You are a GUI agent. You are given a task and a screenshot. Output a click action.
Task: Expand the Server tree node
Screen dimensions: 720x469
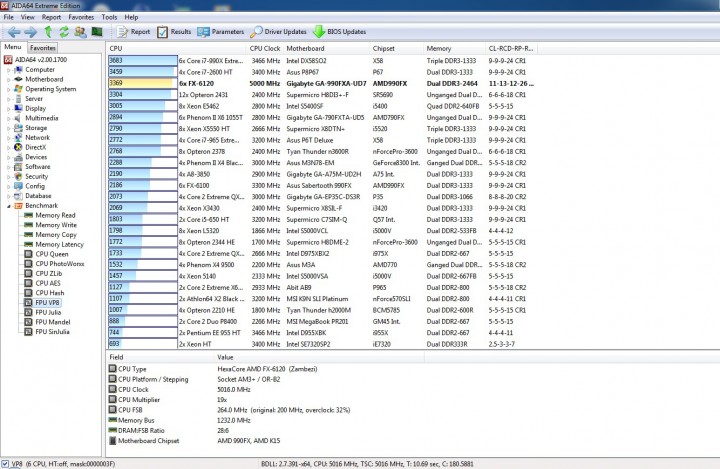(x=8, y=99)
